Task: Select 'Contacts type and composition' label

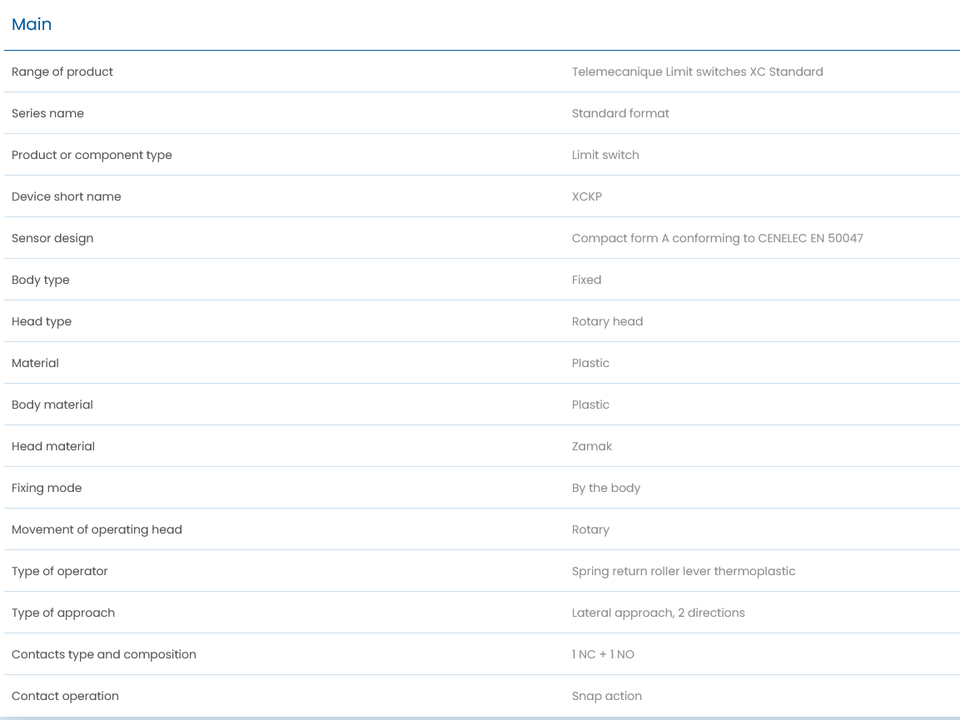Action: [x=104, y=654]
